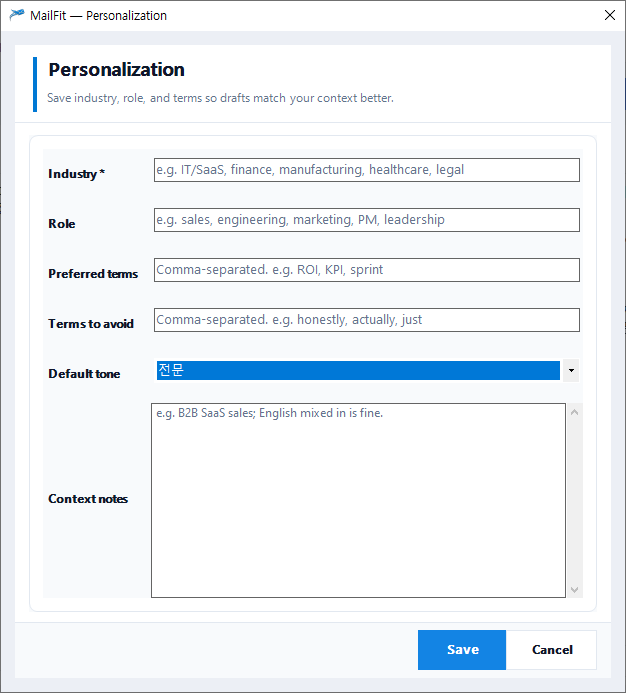Click the Terms to avoid label
626x693 pixels.
[91, 324]
